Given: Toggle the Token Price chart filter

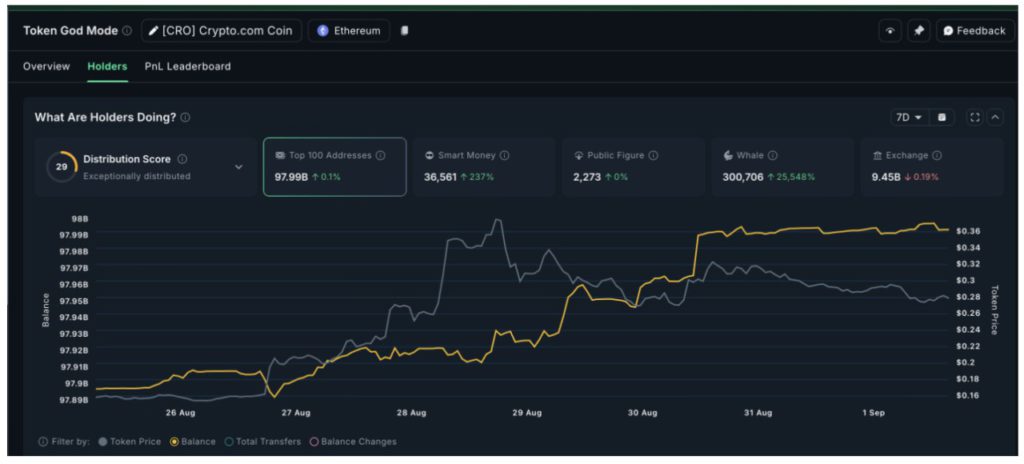Looking at the screenshot, I should (129, 441).
